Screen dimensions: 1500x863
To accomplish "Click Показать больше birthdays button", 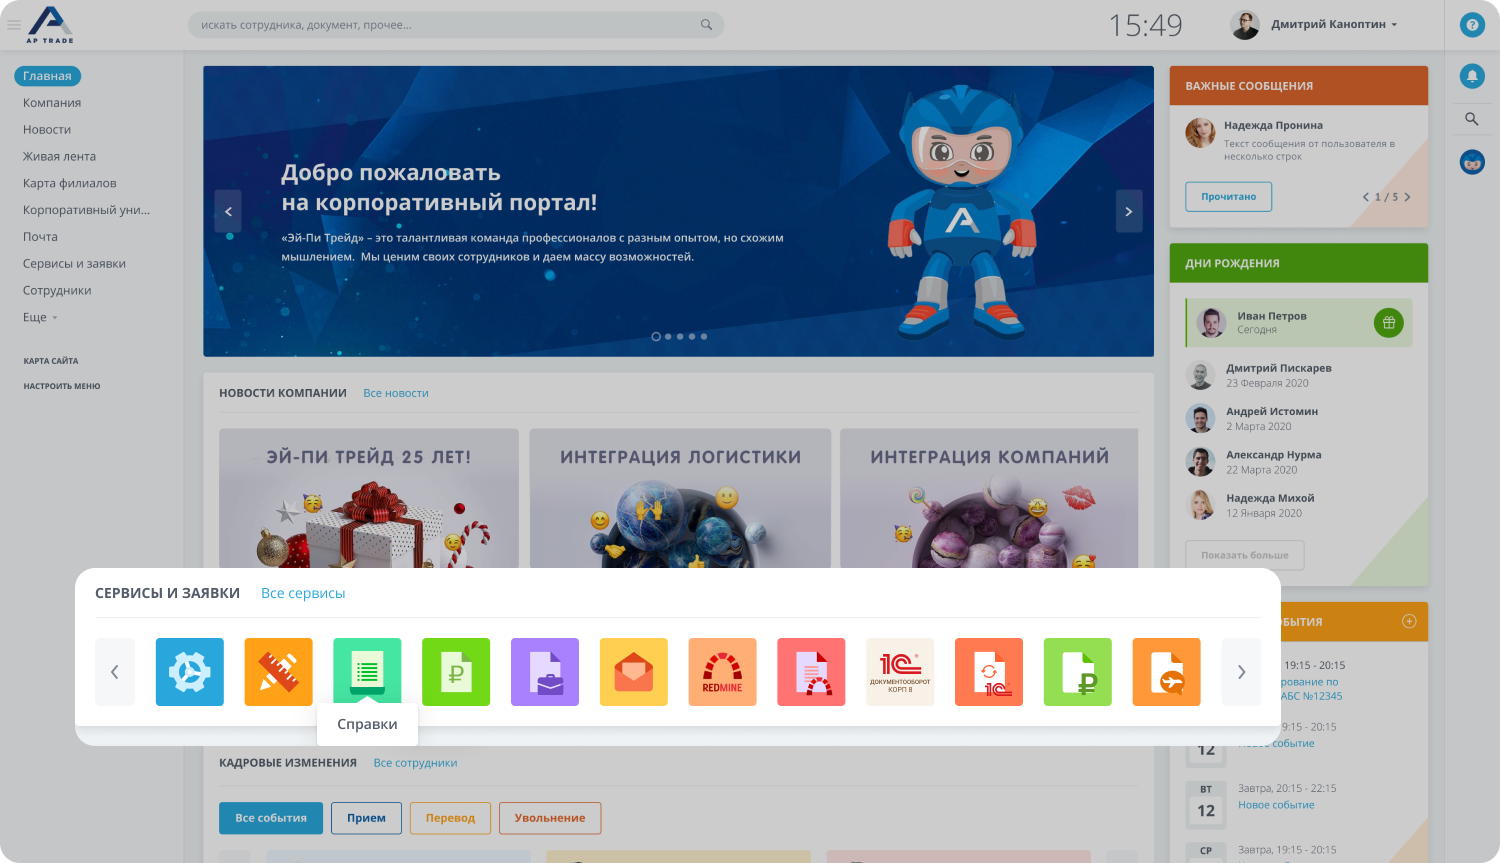I will (1245, 555).
